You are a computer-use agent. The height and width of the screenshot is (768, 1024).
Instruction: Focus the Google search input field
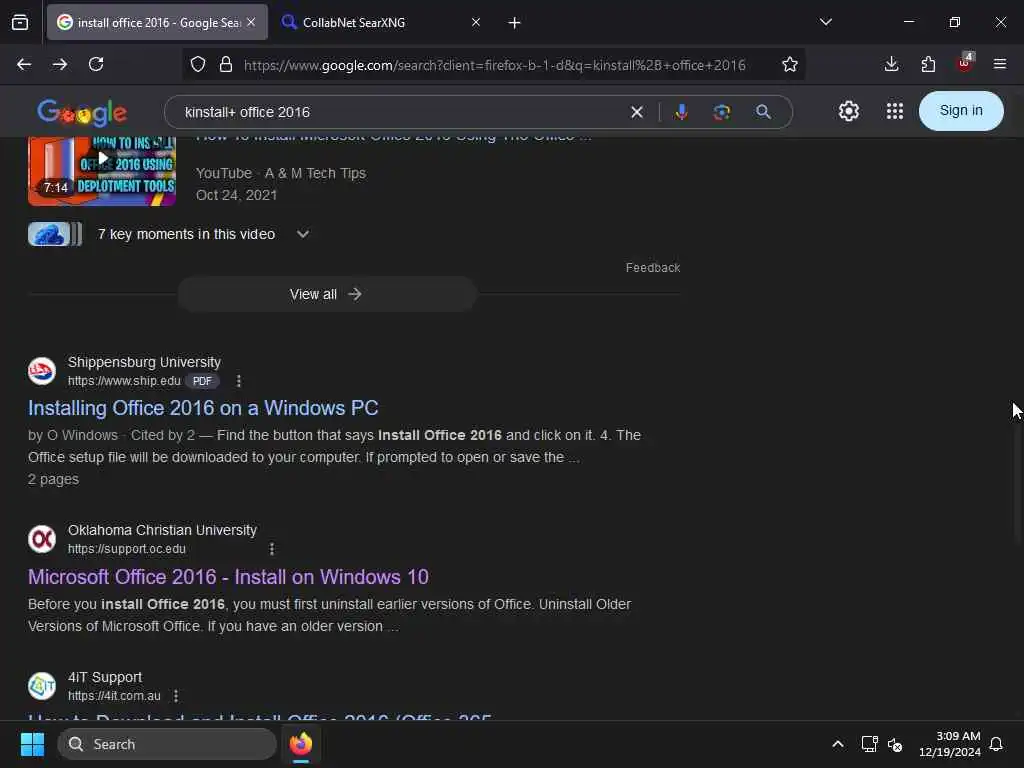[x=398, y=112]
